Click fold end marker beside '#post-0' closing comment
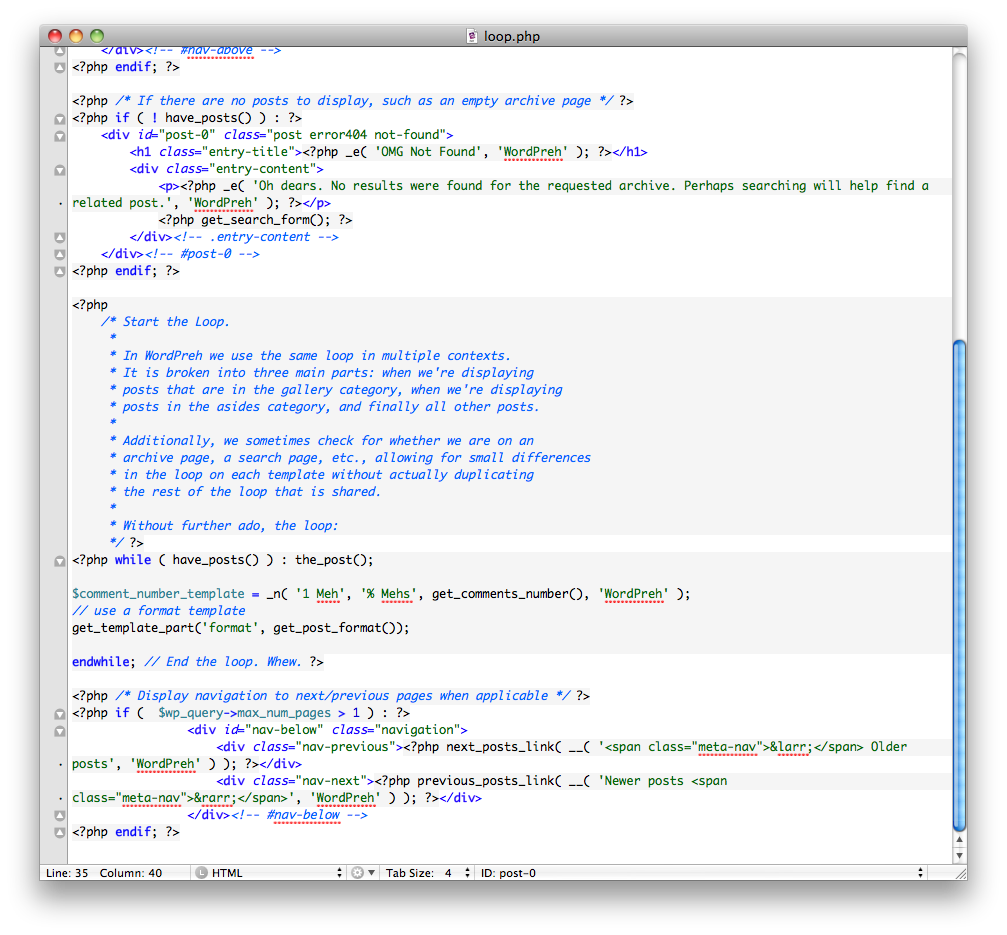 (59, 254)
